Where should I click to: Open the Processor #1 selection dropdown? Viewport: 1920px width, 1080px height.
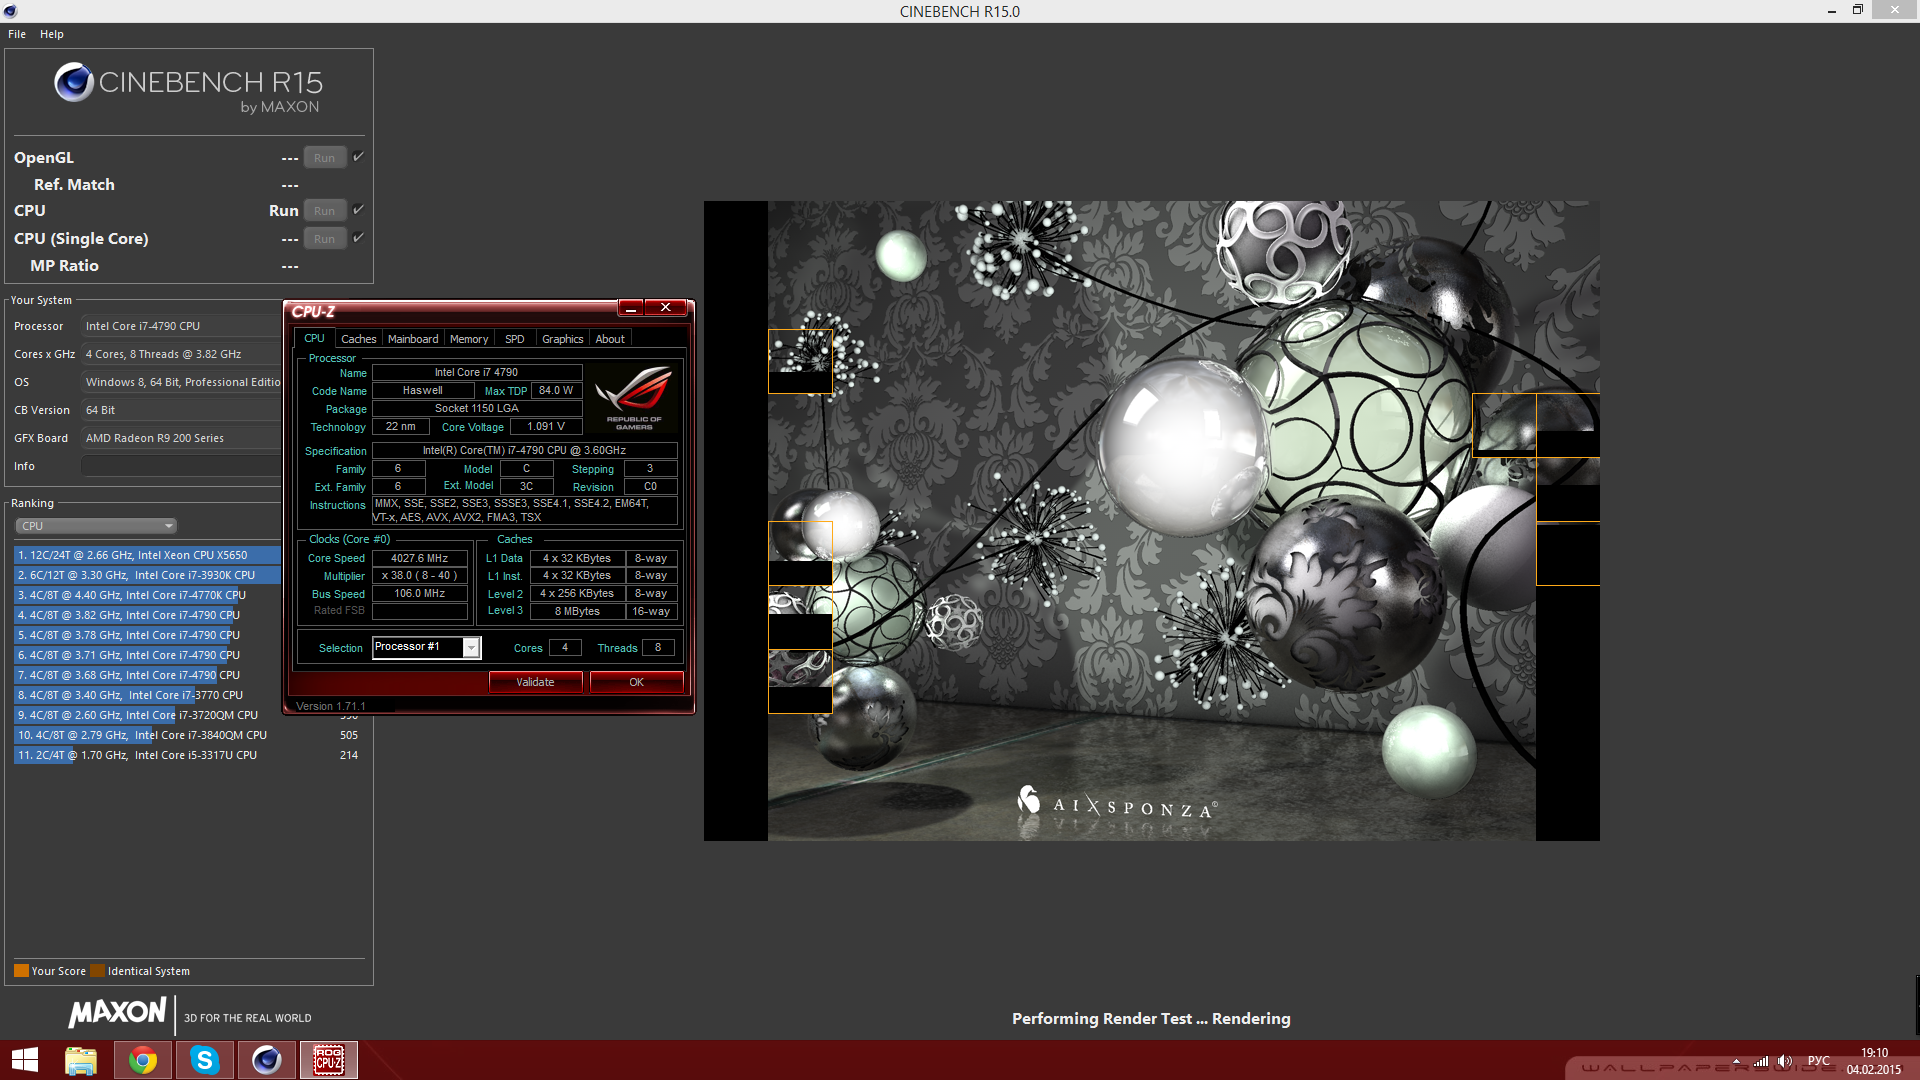tap(427, 648)
